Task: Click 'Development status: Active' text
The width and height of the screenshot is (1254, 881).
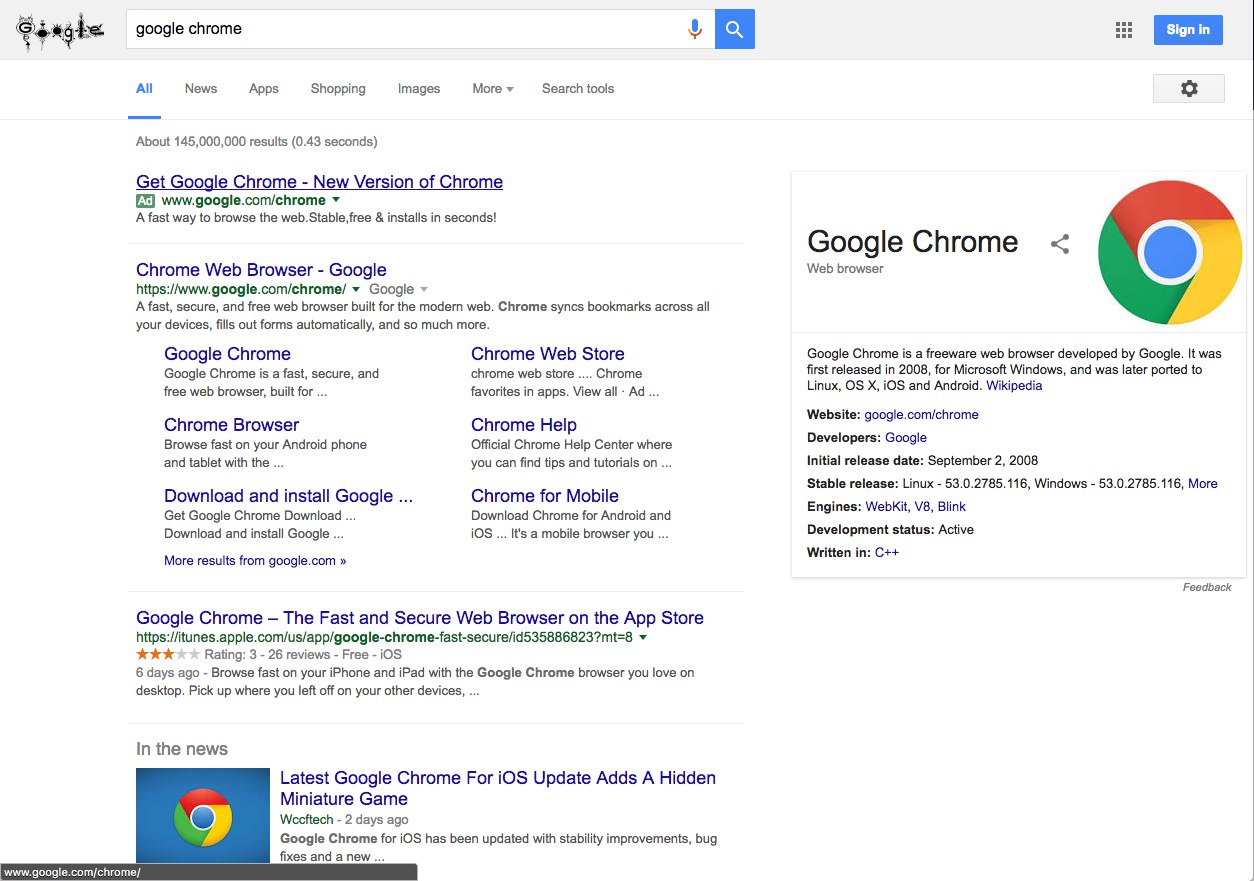Action: [x=890, y=529]
